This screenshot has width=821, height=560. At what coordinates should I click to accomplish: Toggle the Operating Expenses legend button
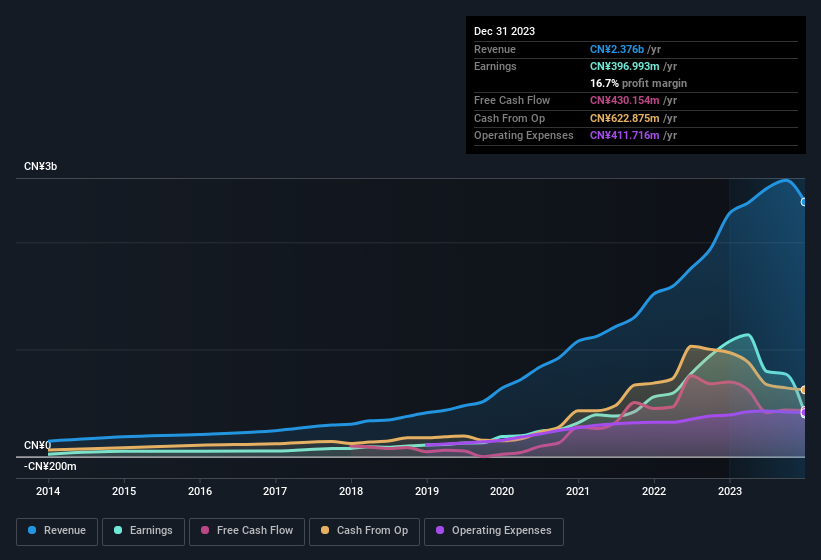(494, 531)
